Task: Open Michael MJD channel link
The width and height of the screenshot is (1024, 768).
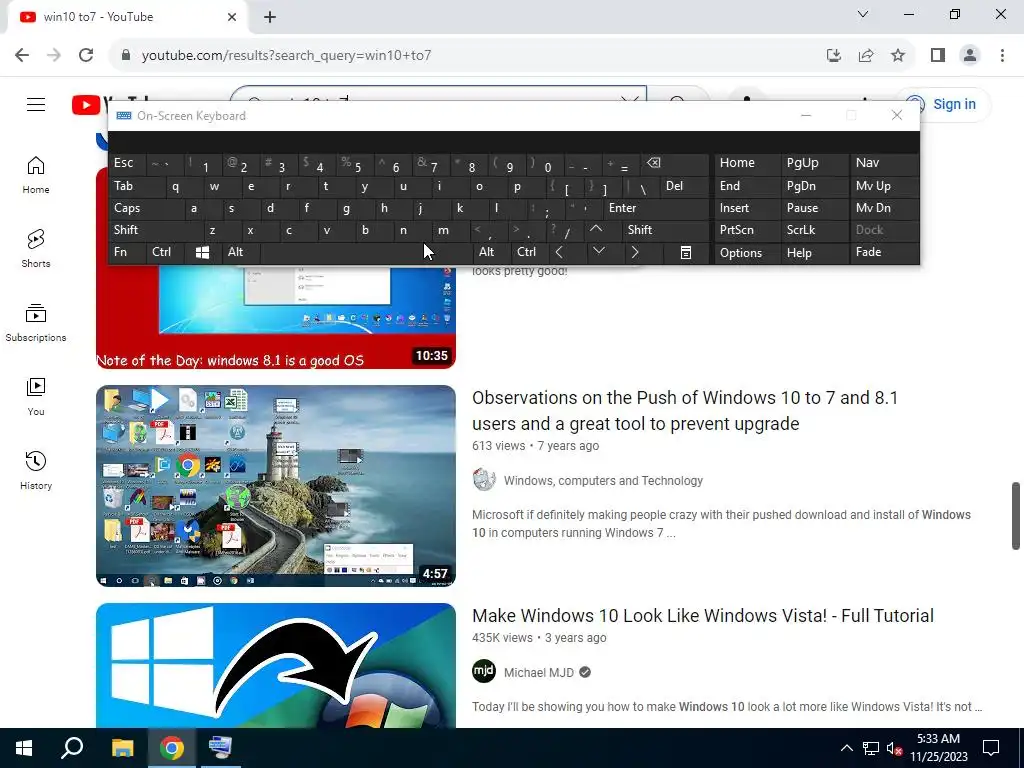Action: [x=539, y=673]
